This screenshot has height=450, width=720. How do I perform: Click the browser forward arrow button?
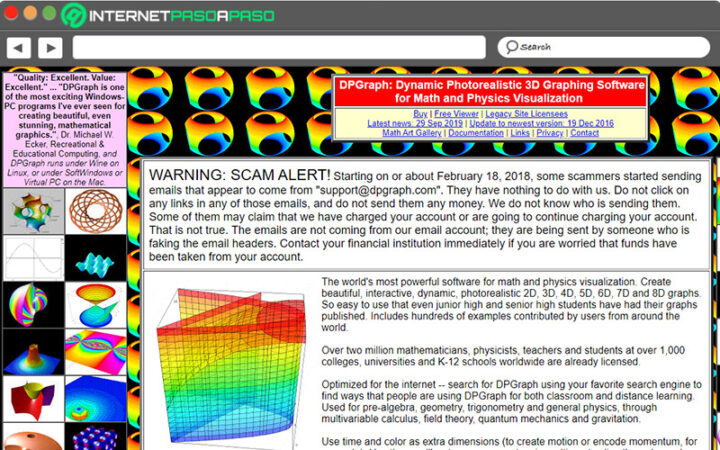click(50, 47)
